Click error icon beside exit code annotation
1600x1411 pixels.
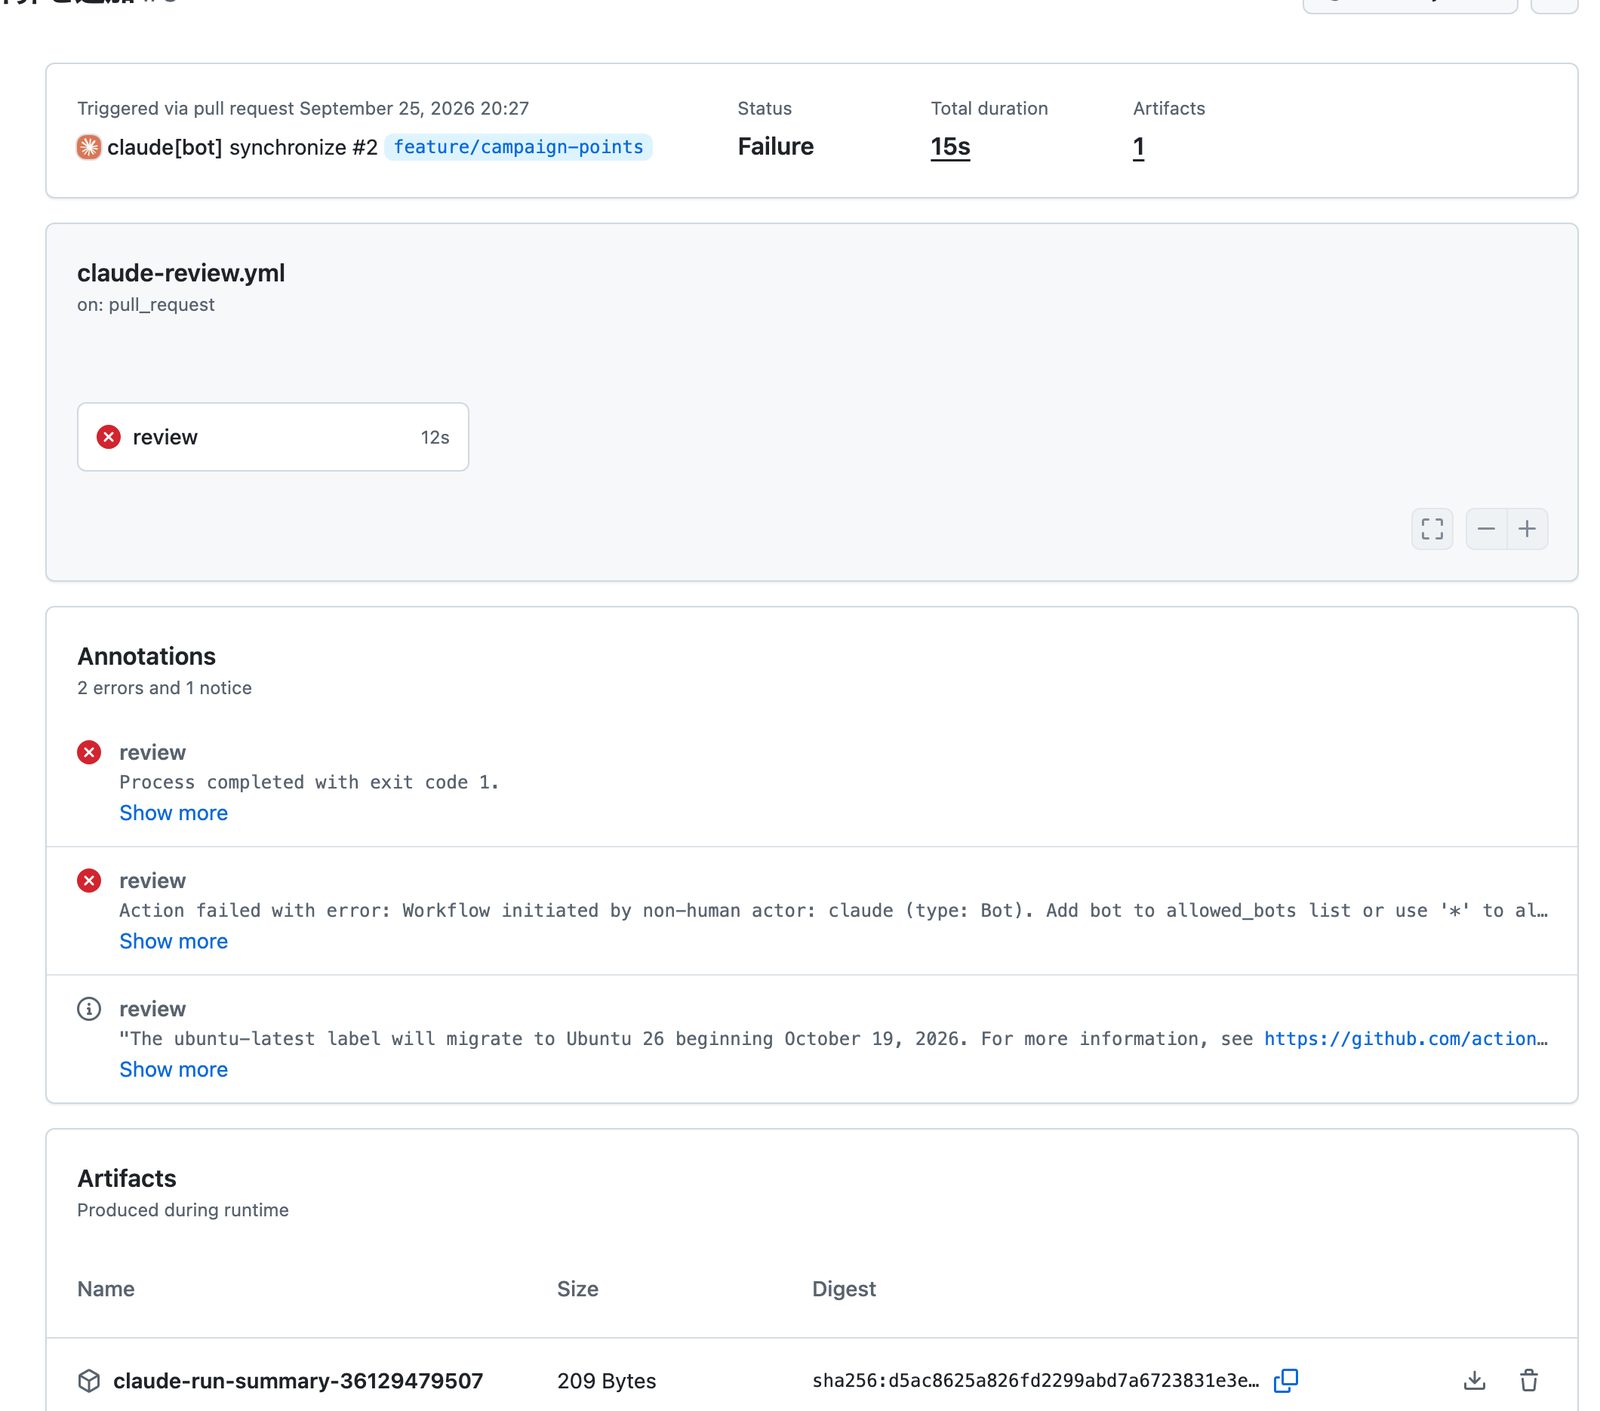[89, 752]
